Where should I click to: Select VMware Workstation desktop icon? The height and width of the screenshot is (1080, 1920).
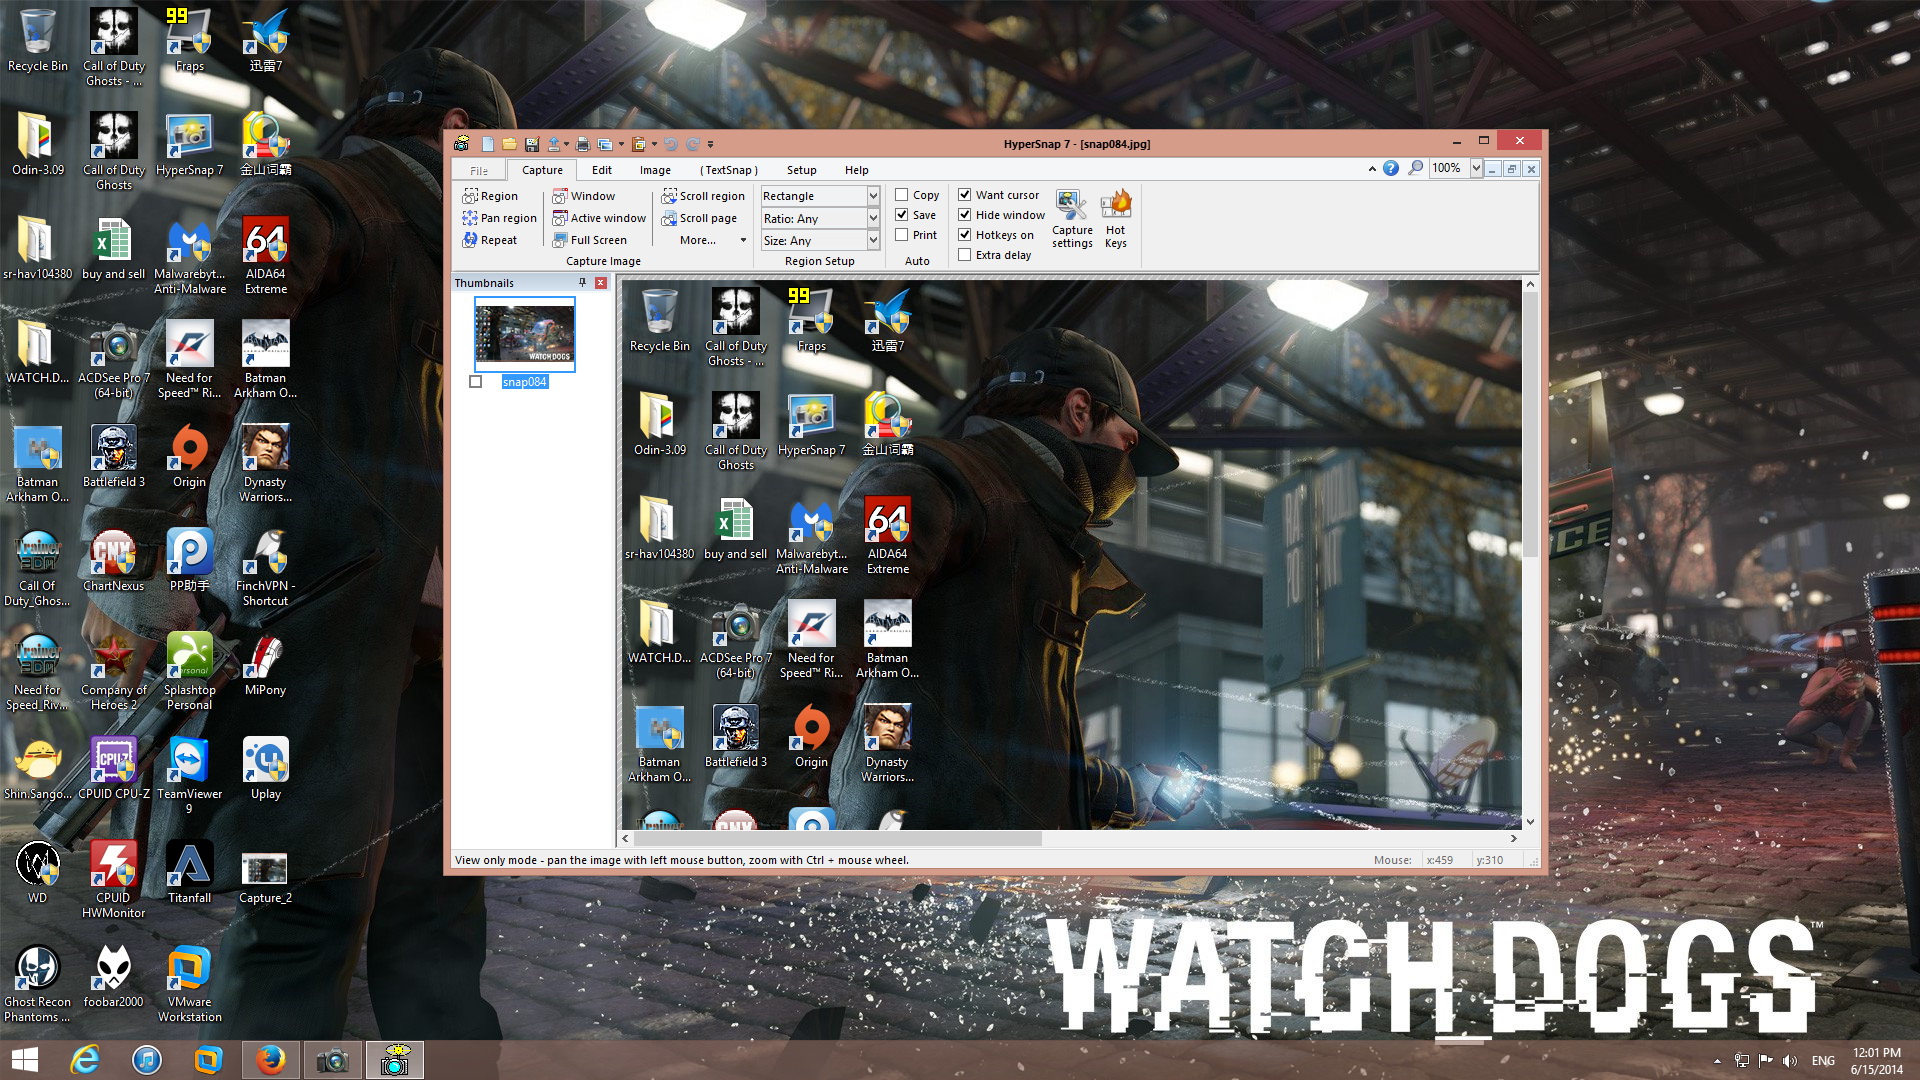pyautogui.click(x=189, y=984)
